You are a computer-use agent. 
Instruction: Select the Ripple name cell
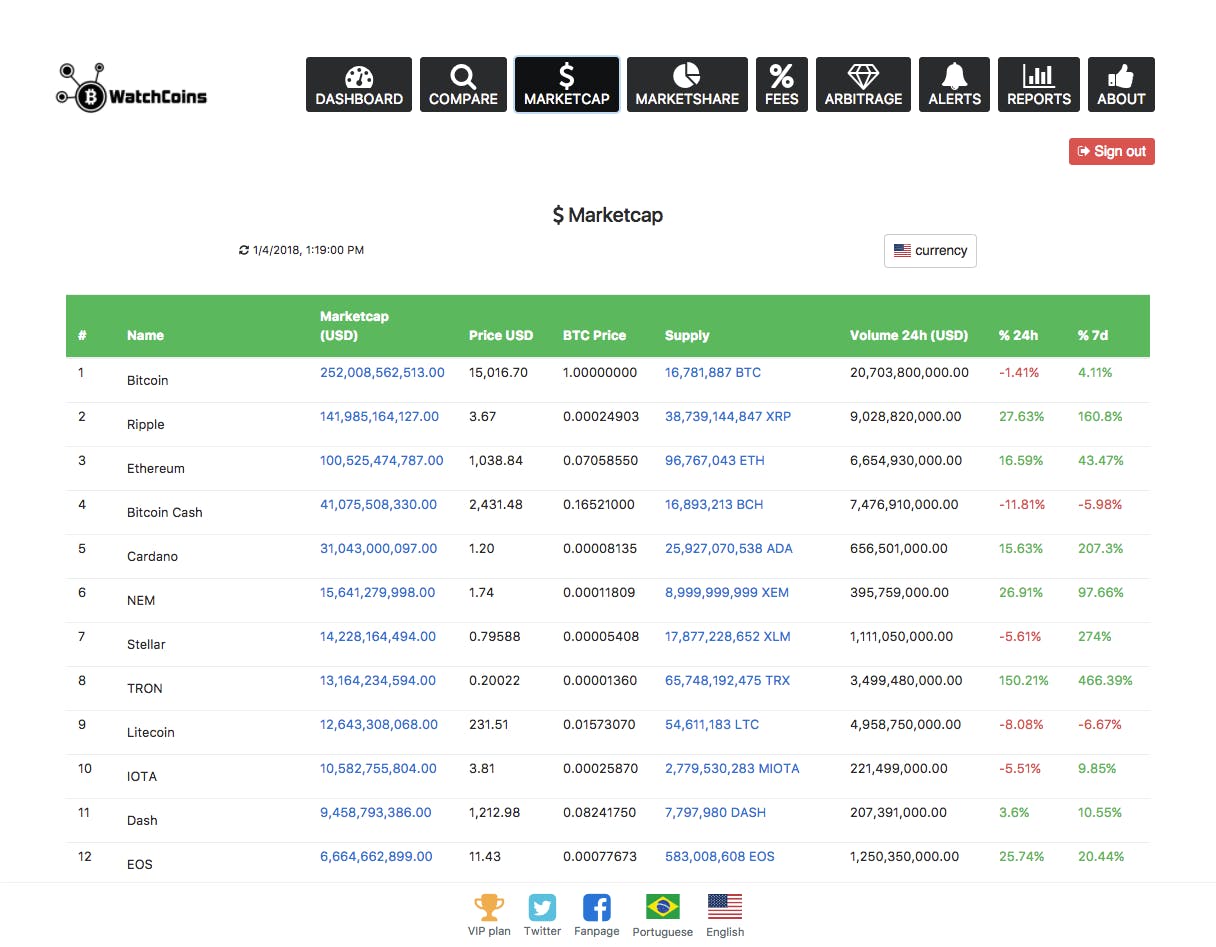[146, 424]
